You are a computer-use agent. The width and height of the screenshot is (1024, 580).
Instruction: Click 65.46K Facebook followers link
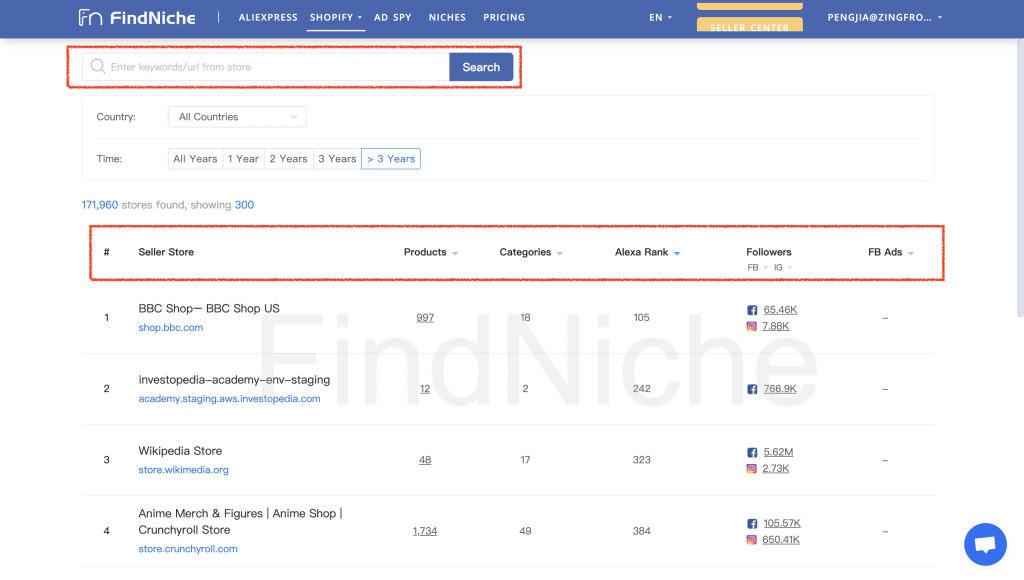pos(780,310)
